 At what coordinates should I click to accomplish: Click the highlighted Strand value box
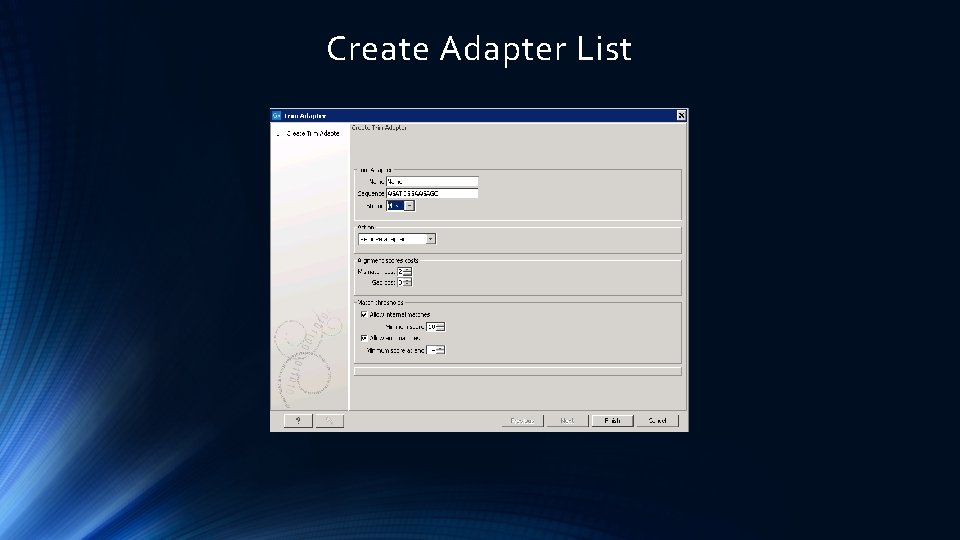(x=396, y=206)
